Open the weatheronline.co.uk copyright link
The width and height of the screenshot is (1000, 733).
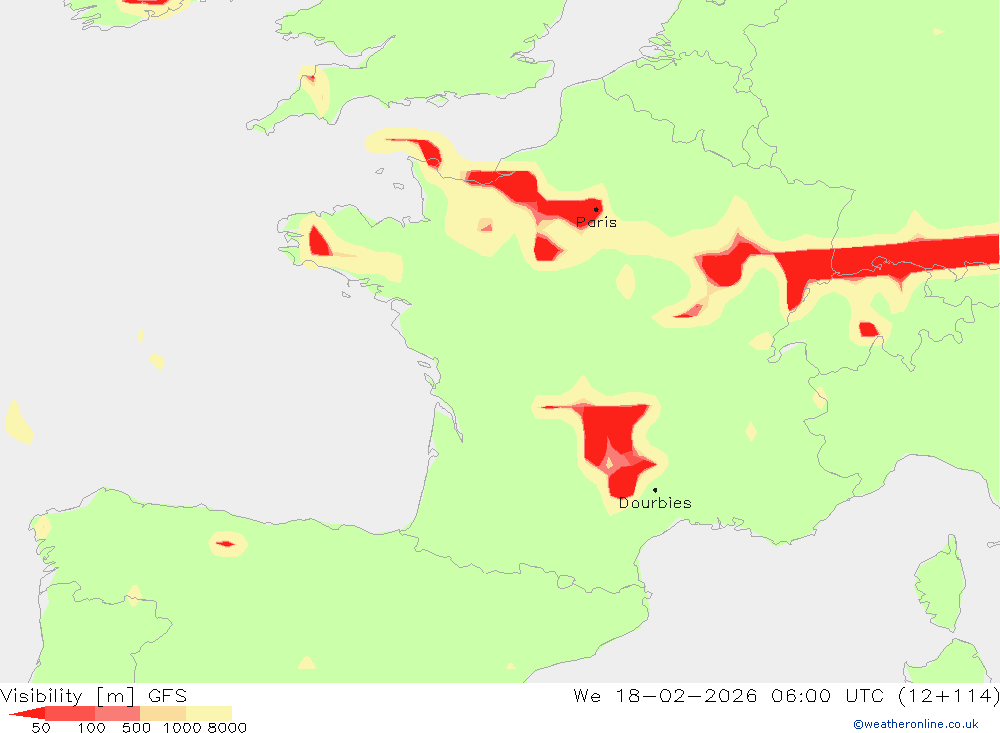click(916, 724)
